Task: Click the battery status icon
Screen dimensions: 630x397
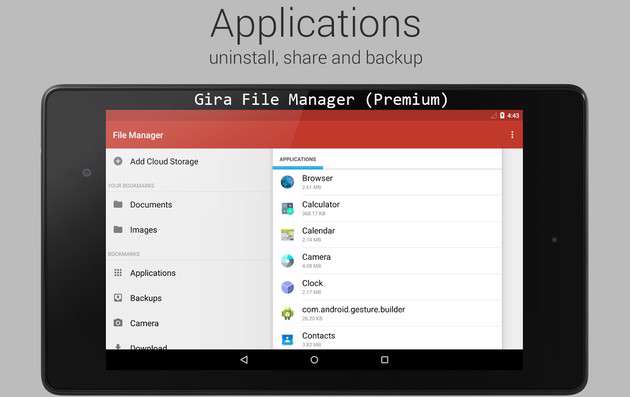Action: point(502,116)
